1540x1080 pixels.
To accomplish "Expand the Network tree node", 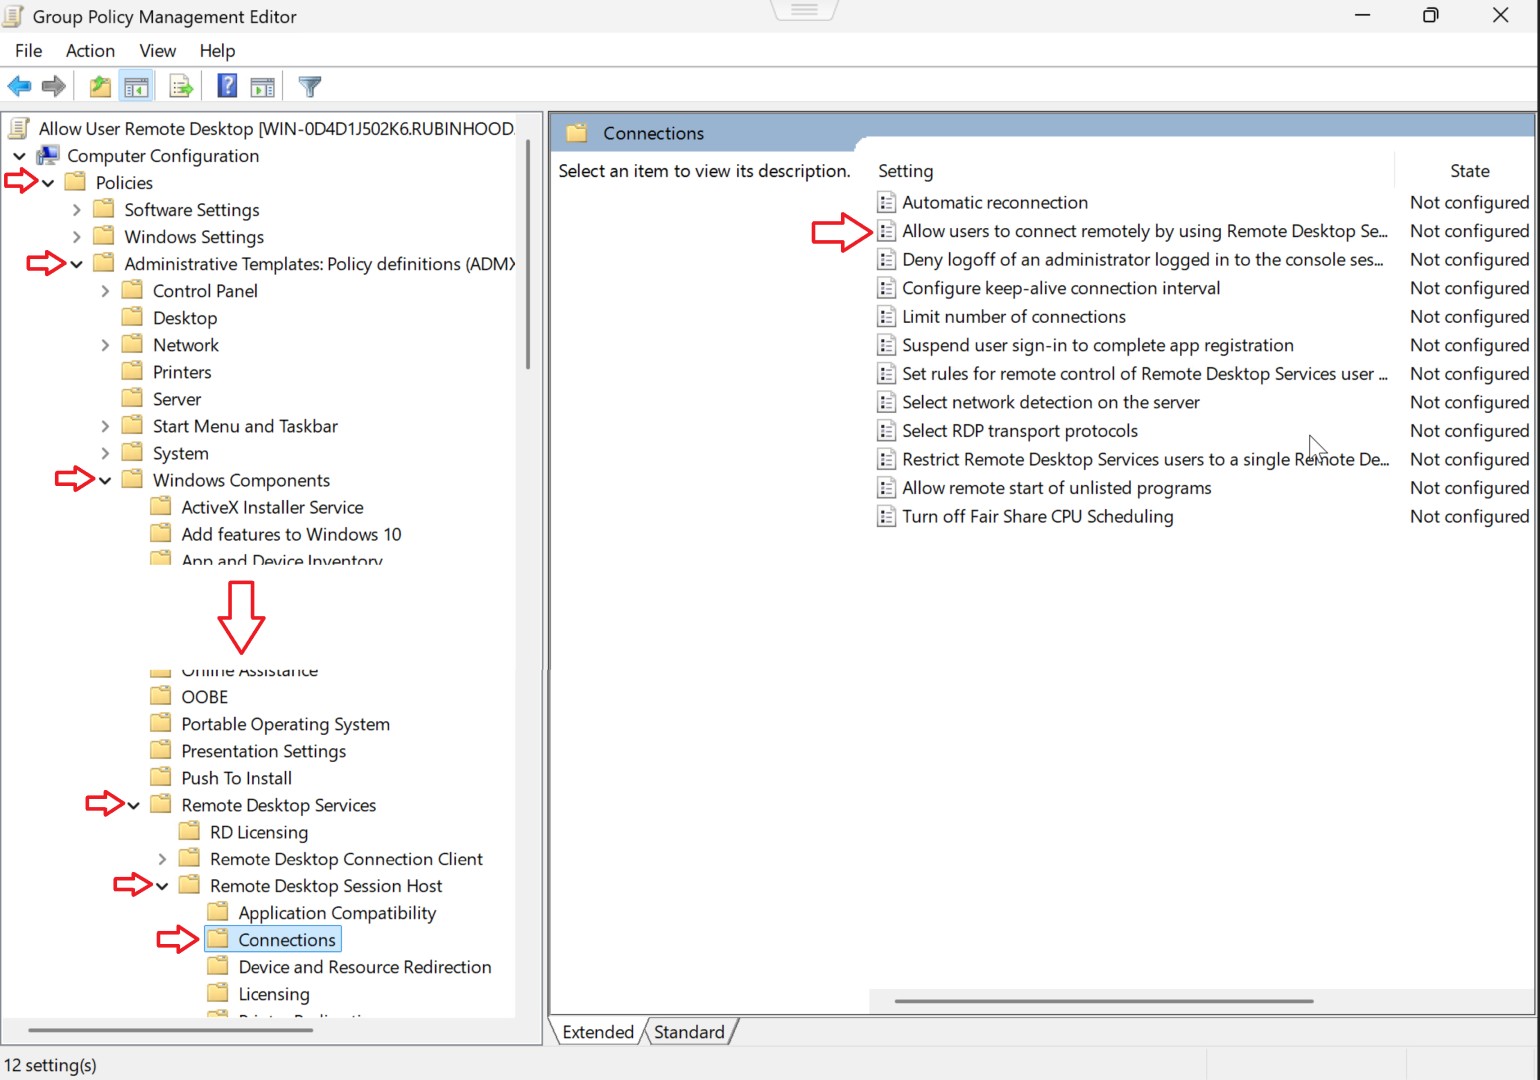I will coord(105,345).
